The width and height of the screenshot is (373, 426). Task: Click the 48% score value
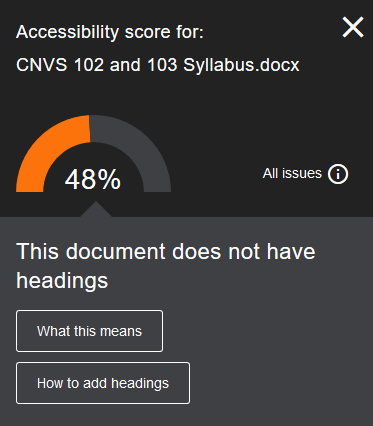[93, 179]
